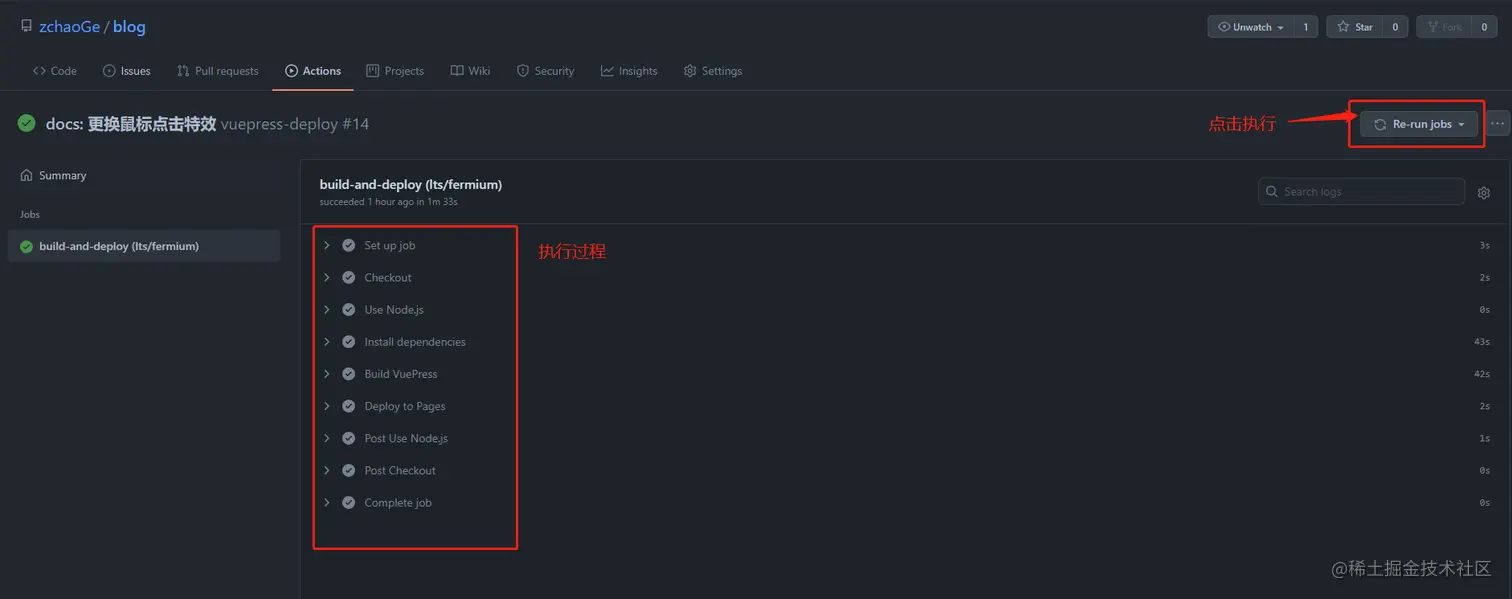Star the repository

coord(1355,27)
